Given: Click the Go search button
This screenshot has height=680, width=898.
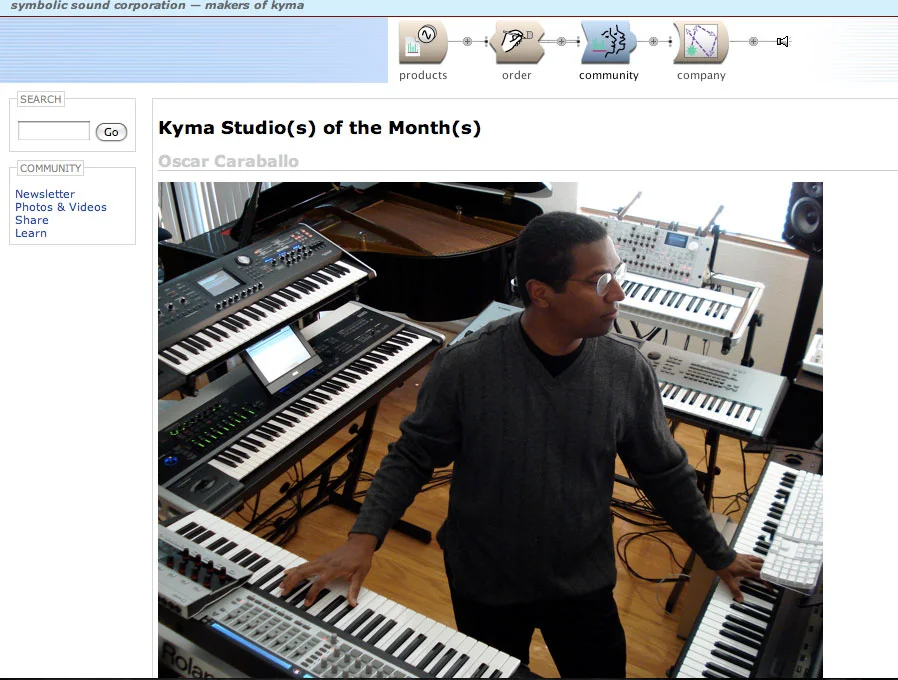Looking at the screenshot, I should tap(111, 132).
